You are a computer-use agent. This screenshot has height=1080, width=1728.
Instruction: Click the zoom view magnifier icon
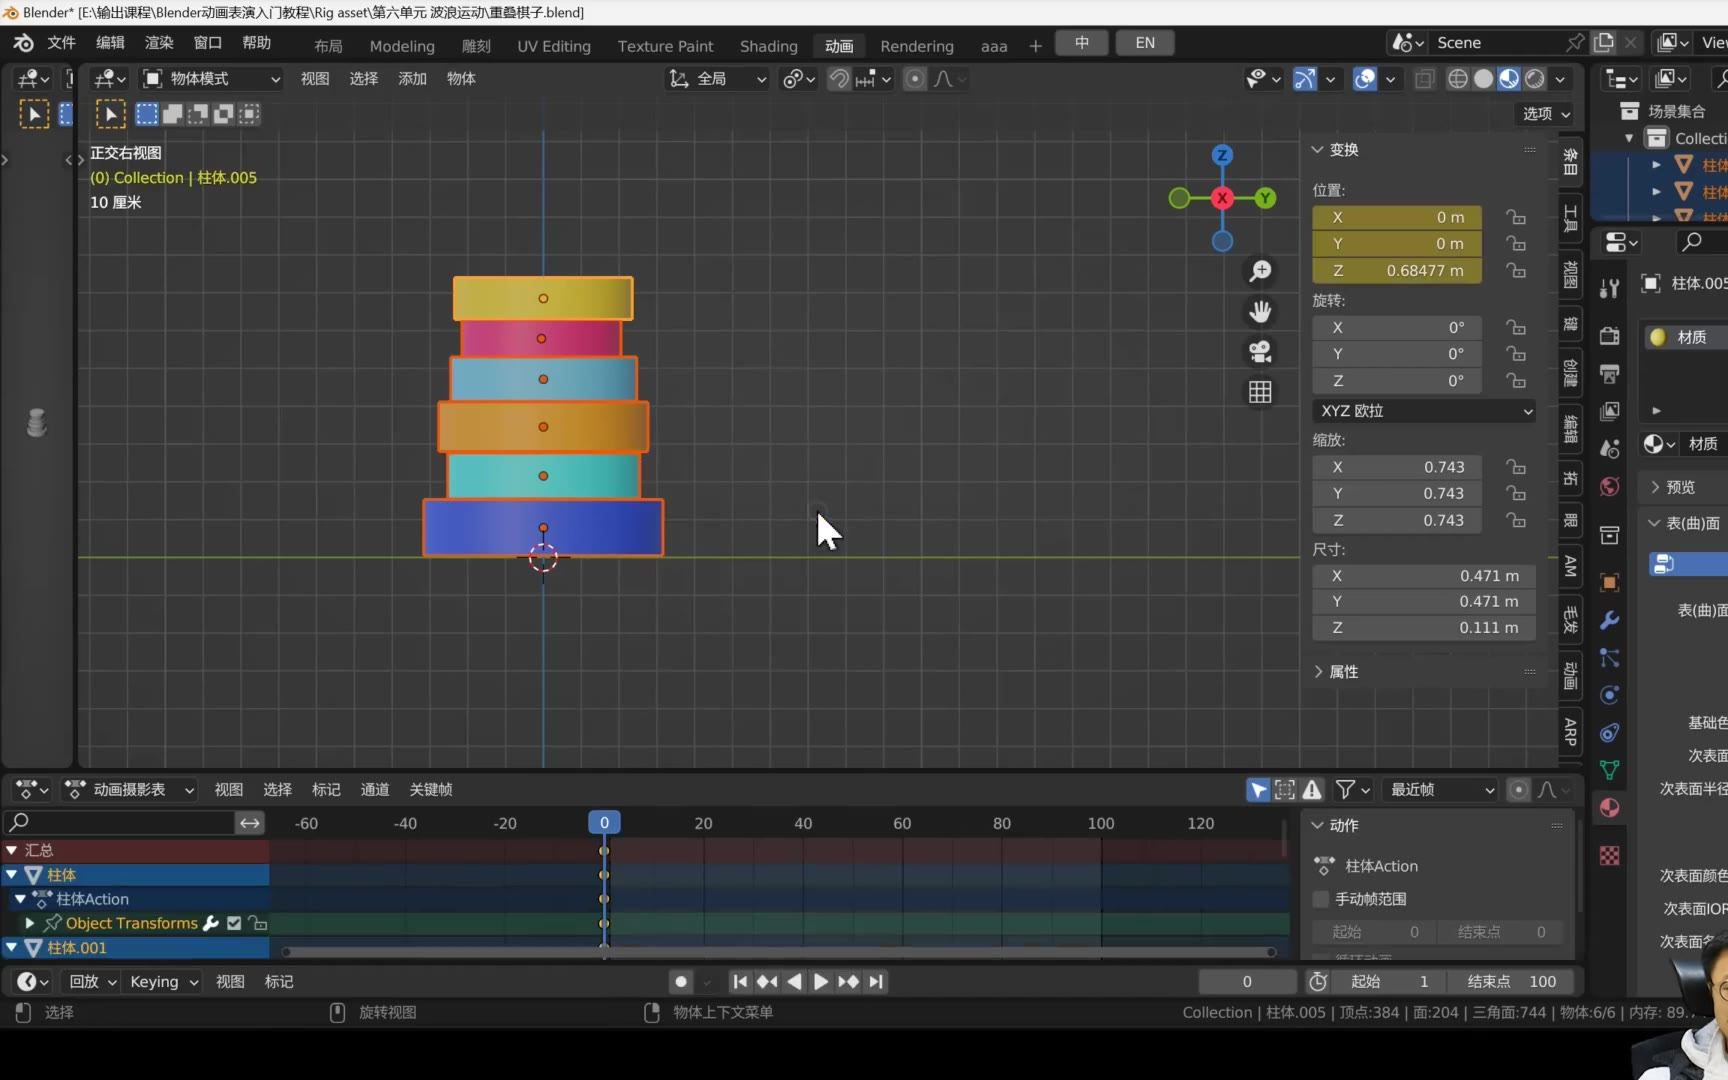(1260, 271)
